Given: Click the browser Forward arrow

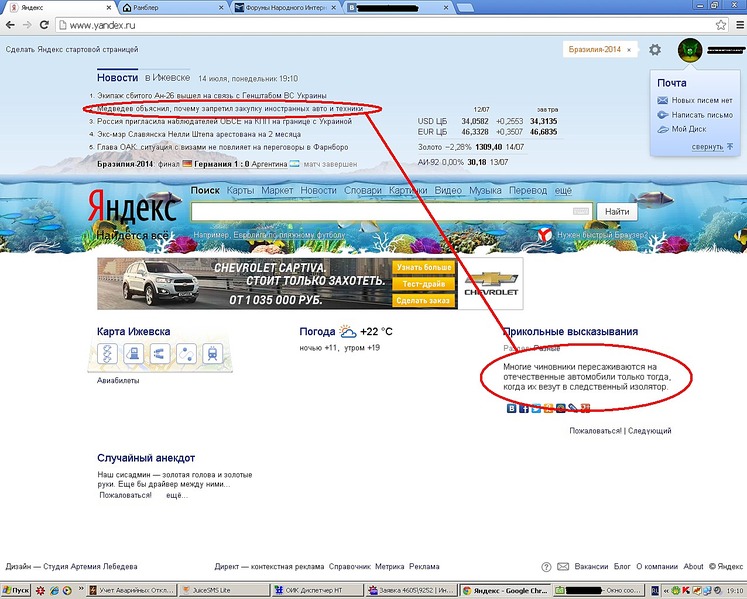Looking at the screenshot, I should click(27, 25).
